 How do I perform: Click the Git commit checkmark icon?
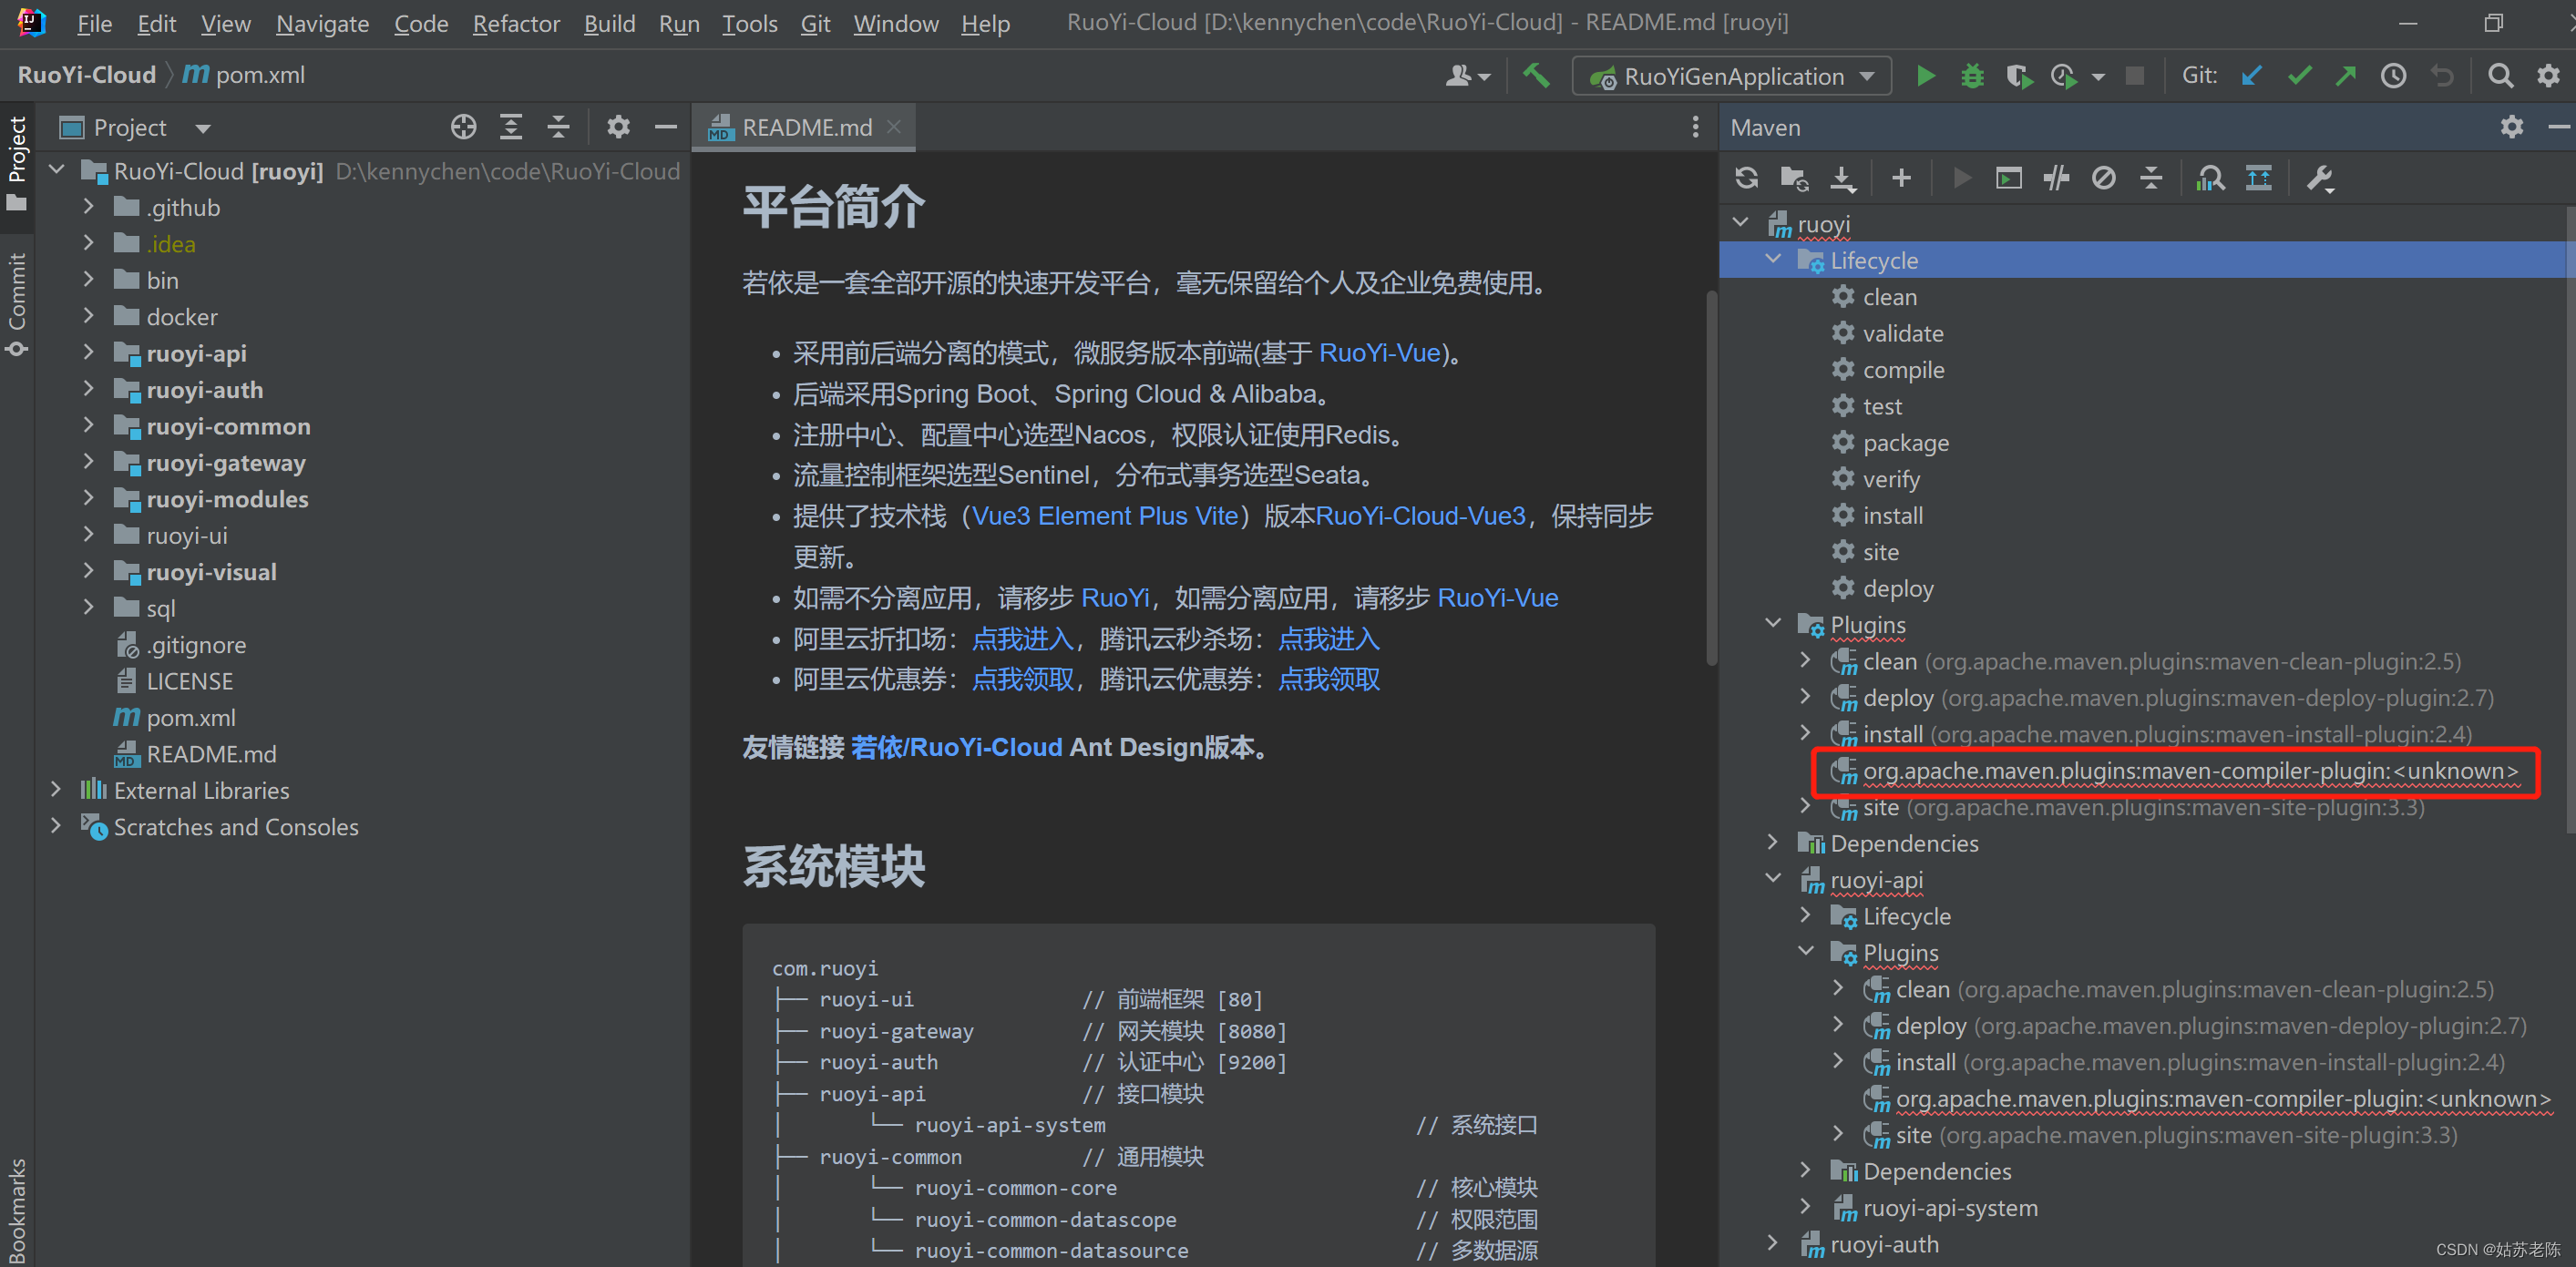(2299, 76)
